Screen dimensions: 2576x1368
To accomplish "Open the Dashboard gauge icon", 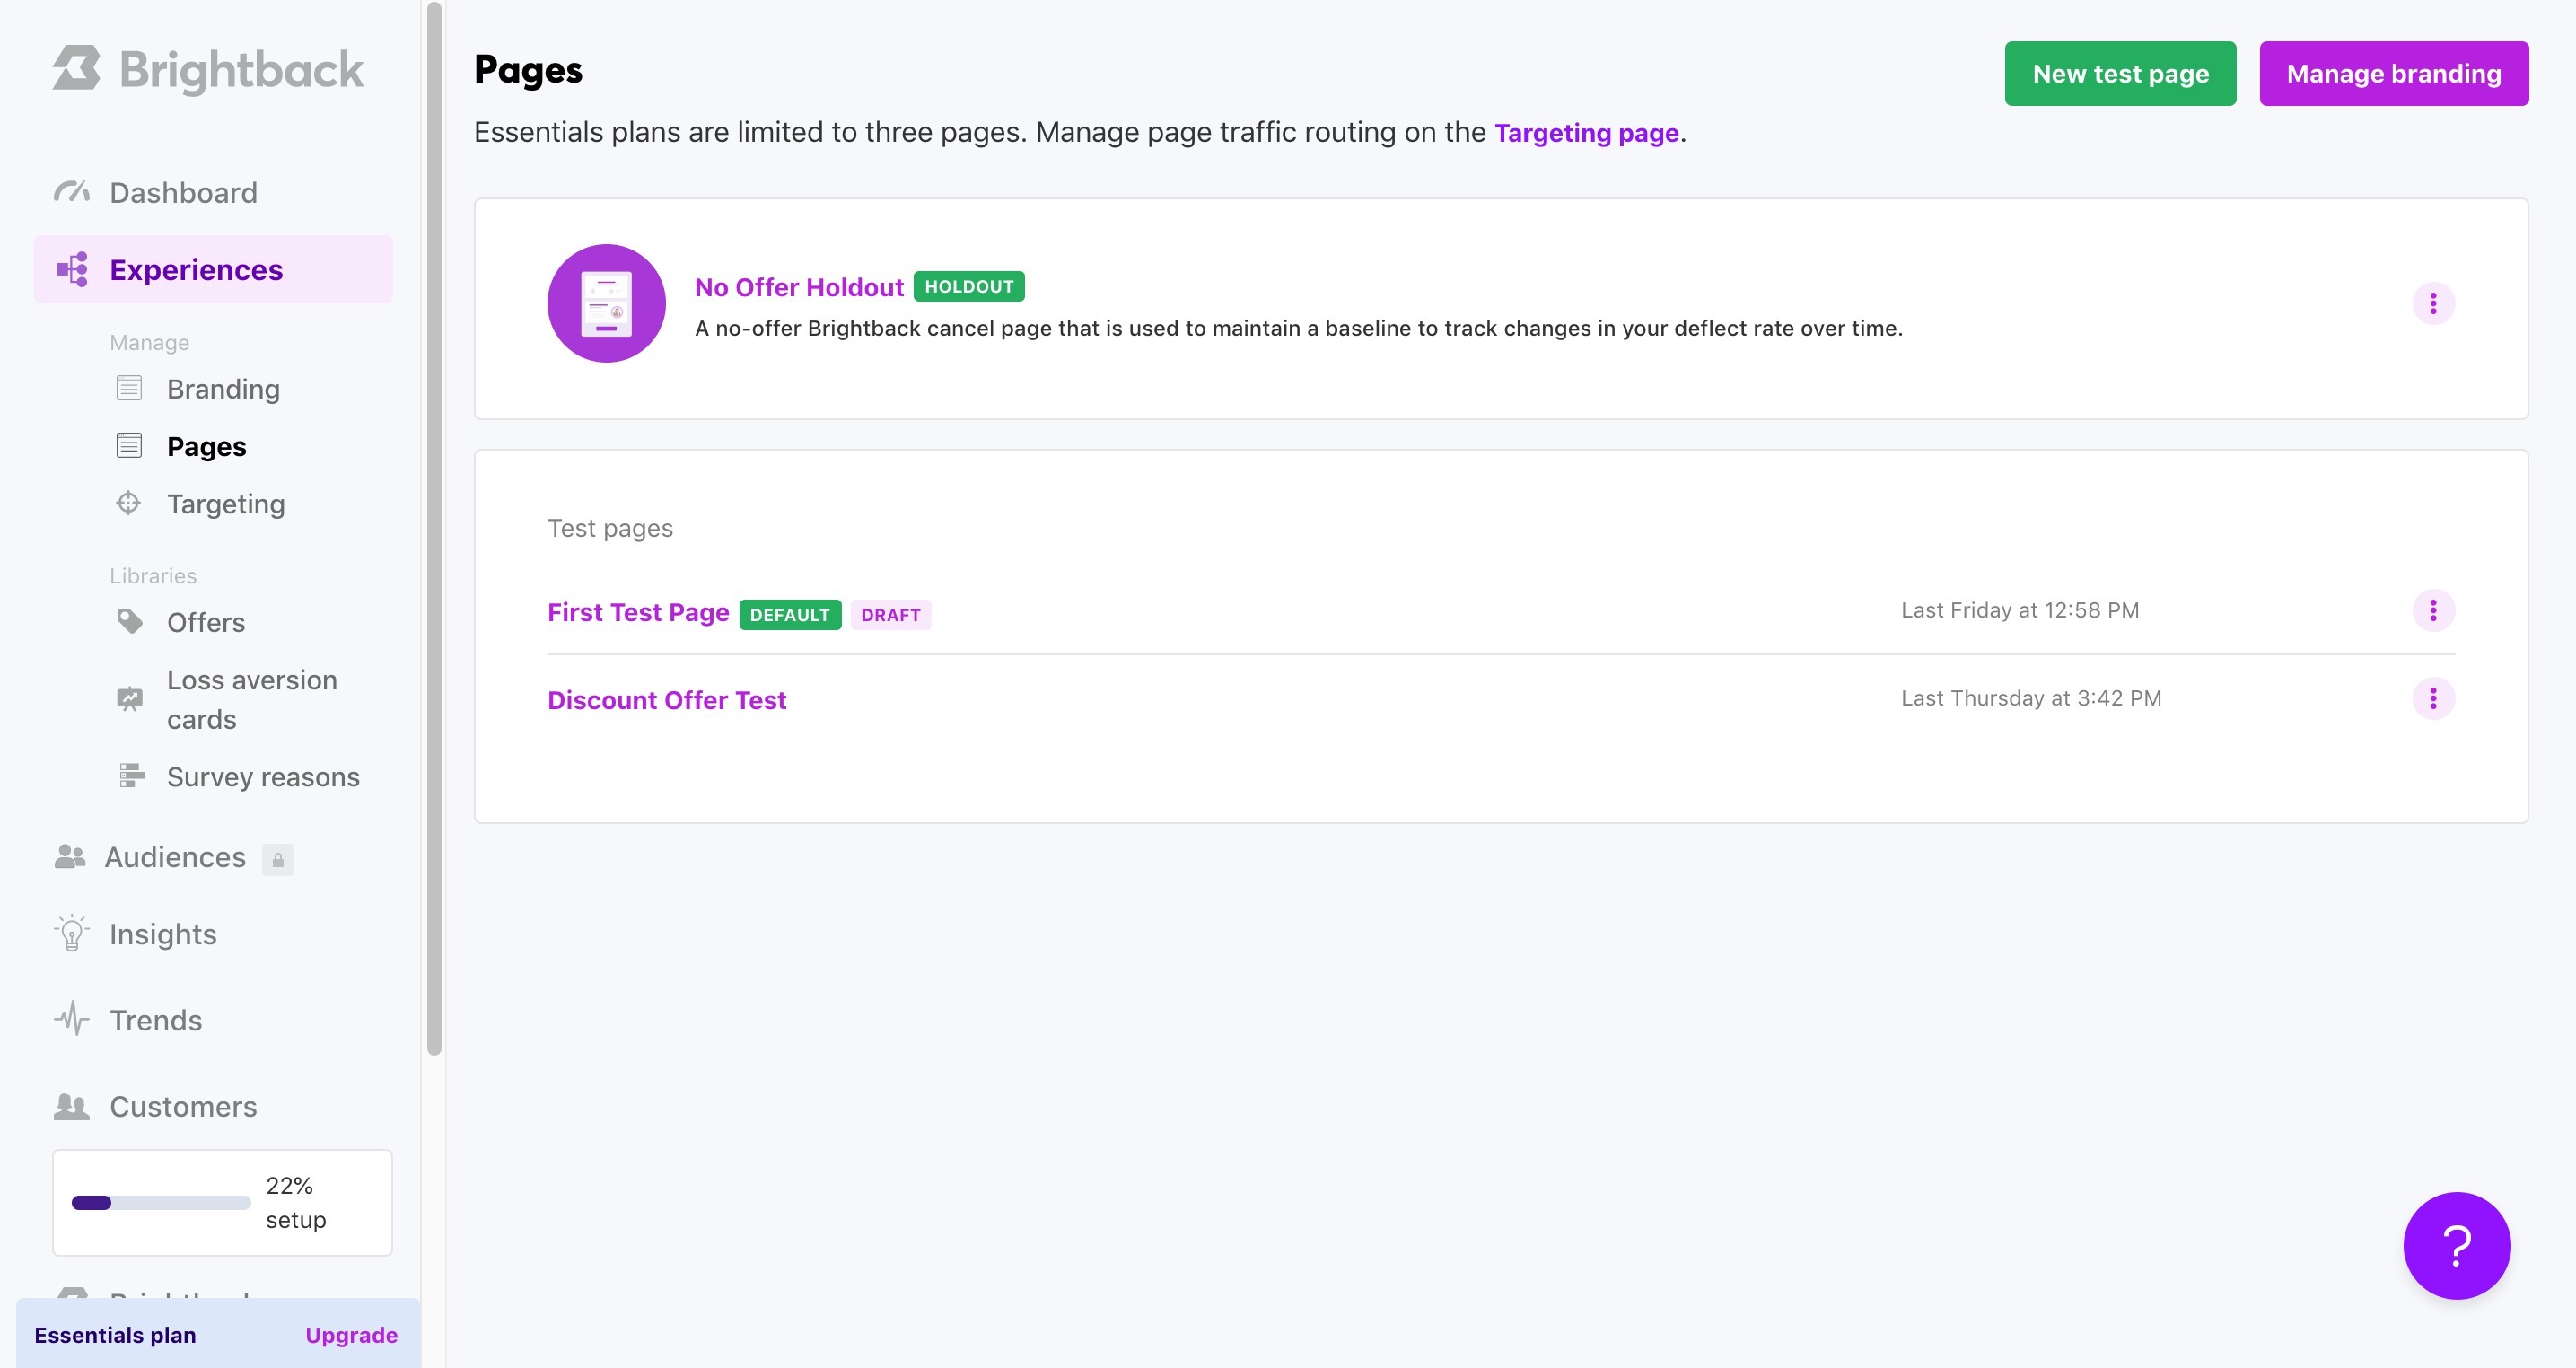I will click(x=71, y=191).
